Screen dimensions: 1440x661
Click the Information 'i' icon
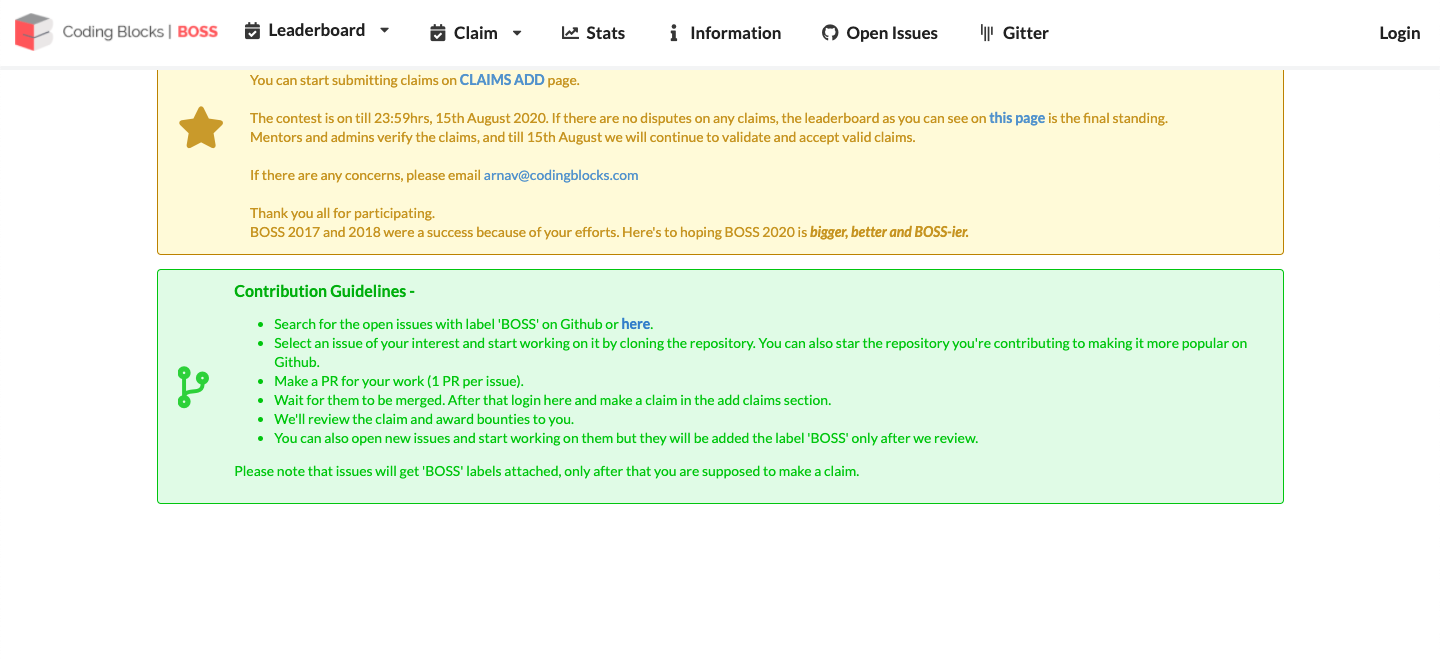click(x=674, y=33)
